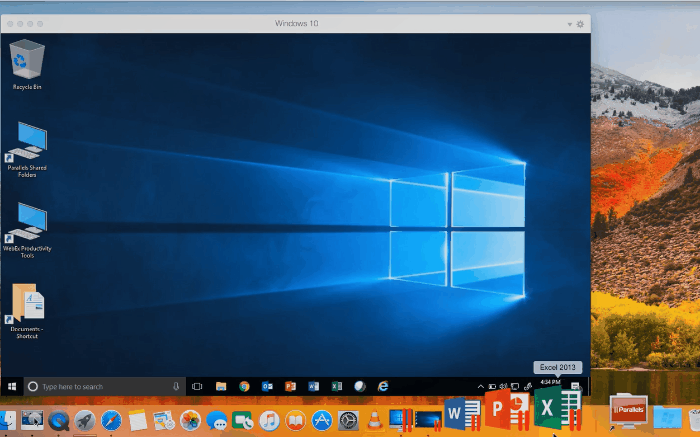Open the blue Windows folder in Dock
This screenshot has height=437, width=700.
tap(667, 419)
